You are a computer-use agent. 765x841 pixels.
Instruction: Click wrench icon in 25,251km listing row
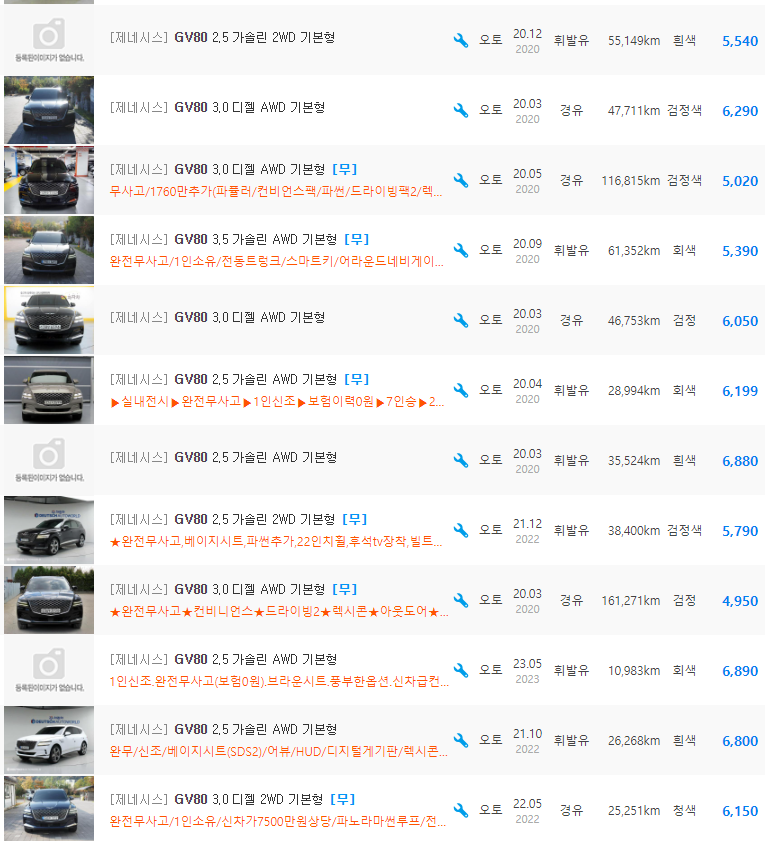461,810
